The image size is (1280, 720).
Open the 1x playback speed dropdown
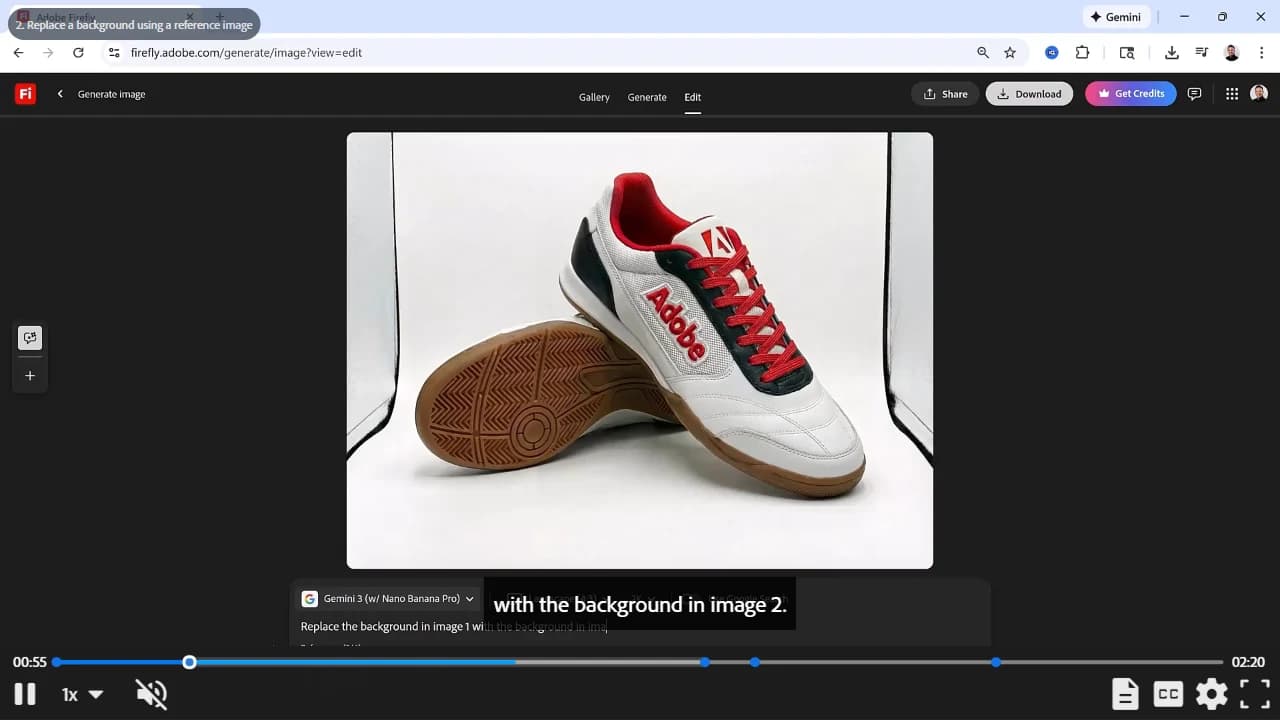[82, 694]
